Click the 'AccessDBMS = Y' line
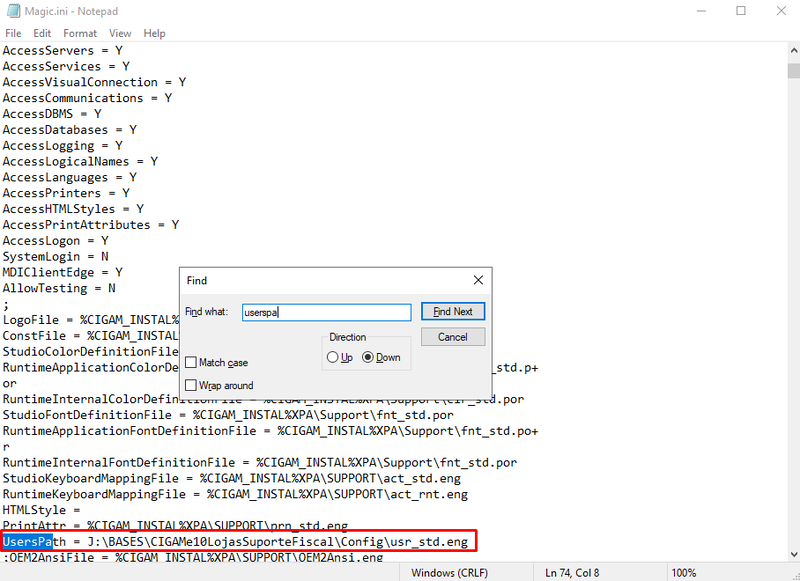Image resolution: width=800 pixels, height=581 pixels. click(52, 114)
